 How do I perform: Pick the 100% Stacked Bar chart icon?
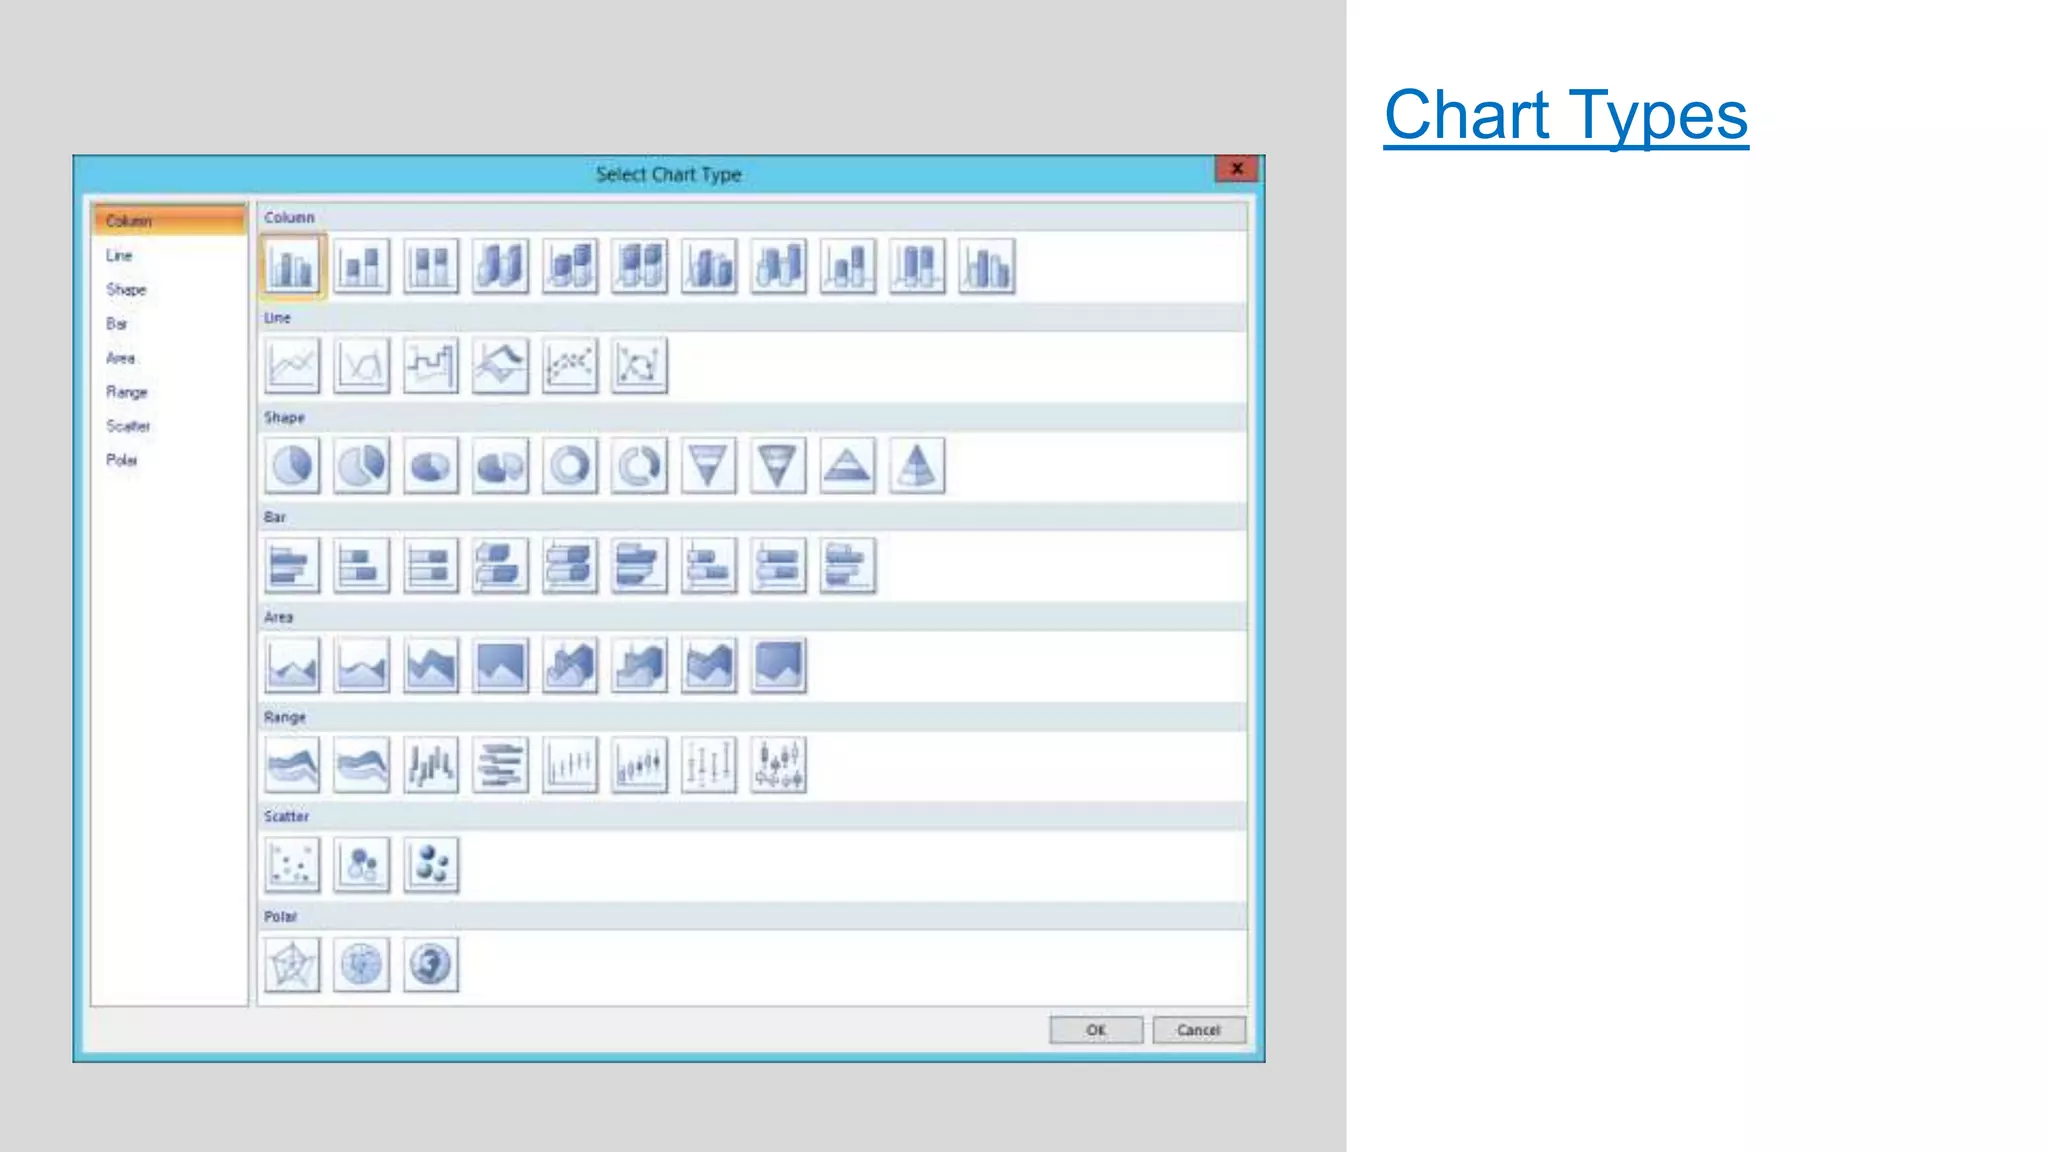[x=431, y=566]
